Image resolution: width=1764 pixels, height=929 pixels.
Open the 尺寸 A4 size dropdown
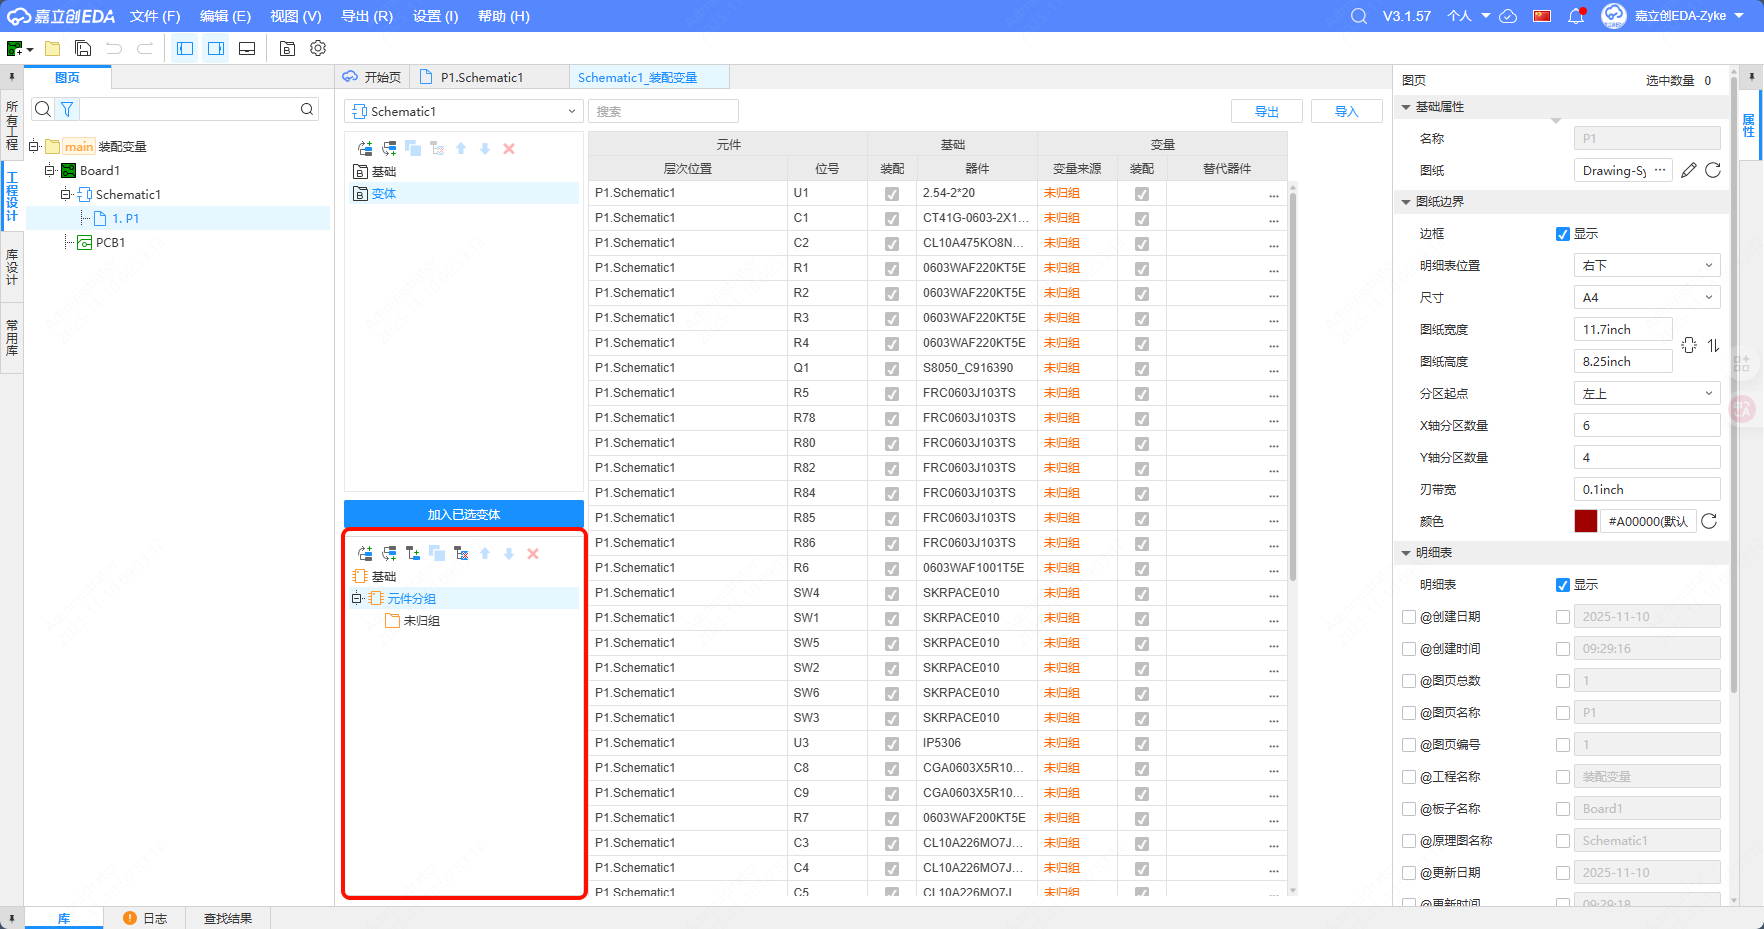1646,297
